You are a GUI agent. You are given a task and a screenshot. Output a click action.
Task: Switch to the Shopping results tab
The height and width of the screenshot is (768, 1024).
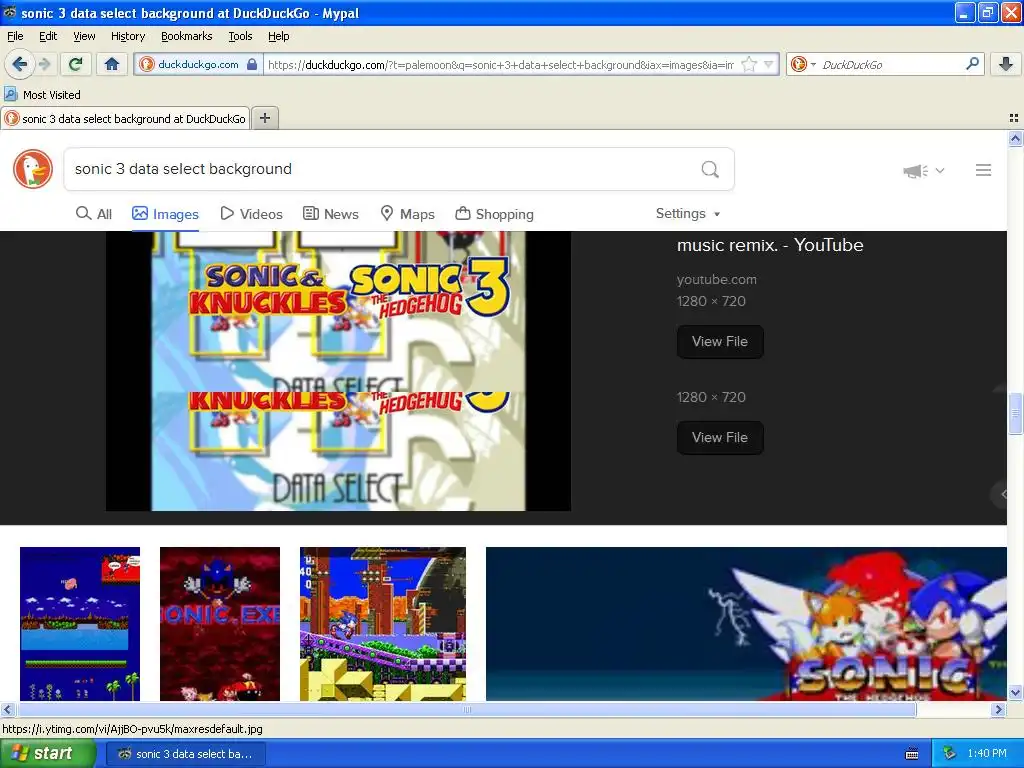click(x=494, y=214)
